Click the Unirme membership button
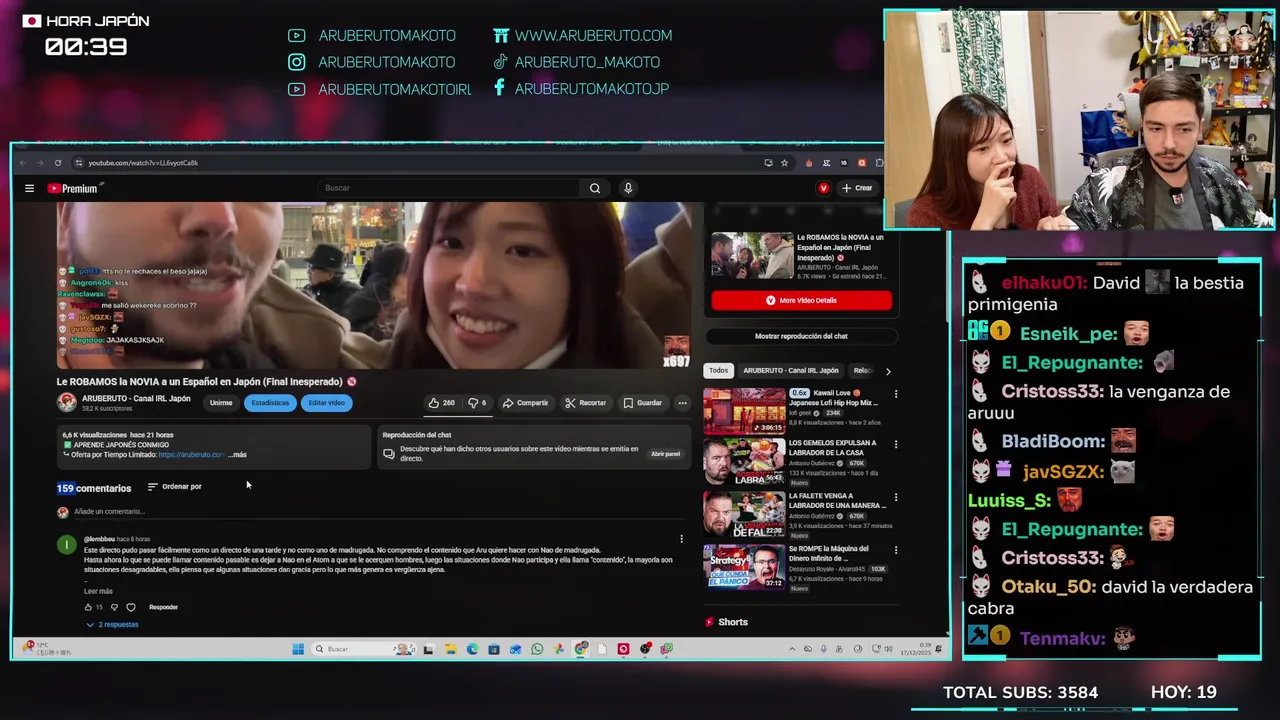Screen dimensions: 1280x720 click(x=221, y=403)
